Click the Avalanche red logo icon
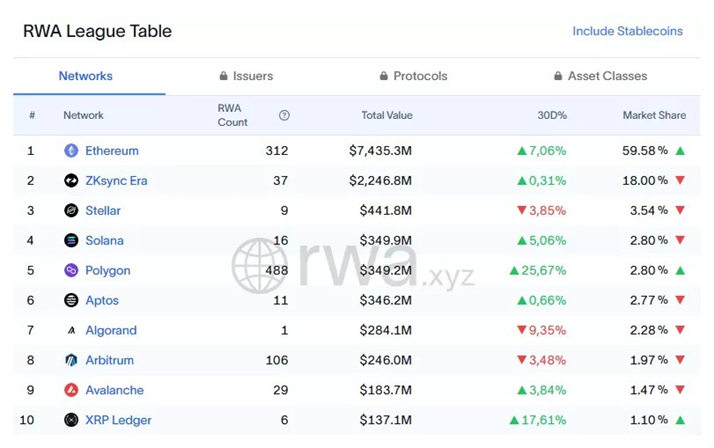Viewport: 714px width, 448px height. click(71, 390)
